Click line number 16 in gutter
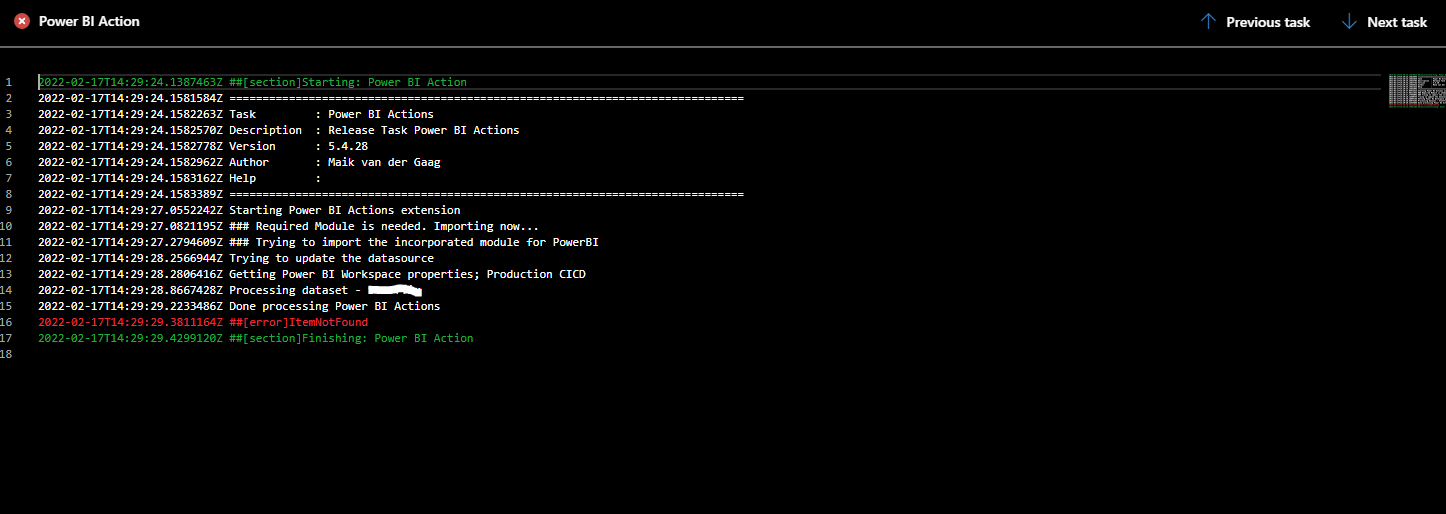Image resolution: width=1446 pixels, height=514 pixels. pos(7,322)
